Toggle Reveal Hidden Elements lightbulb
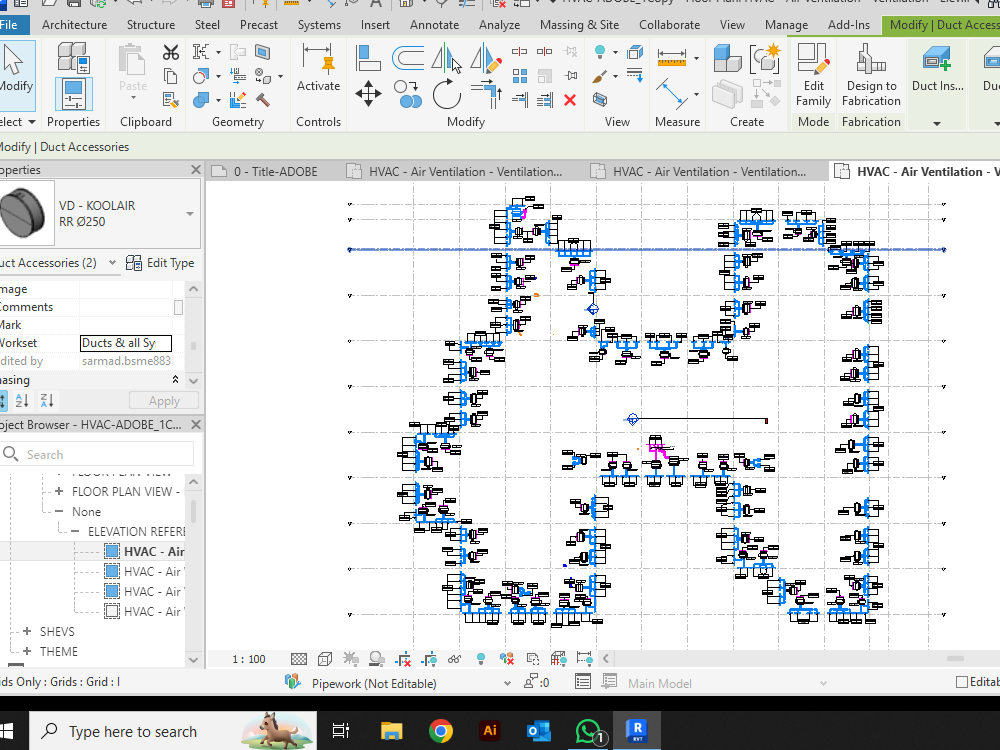1000x750 pixels. coord(481,659)
